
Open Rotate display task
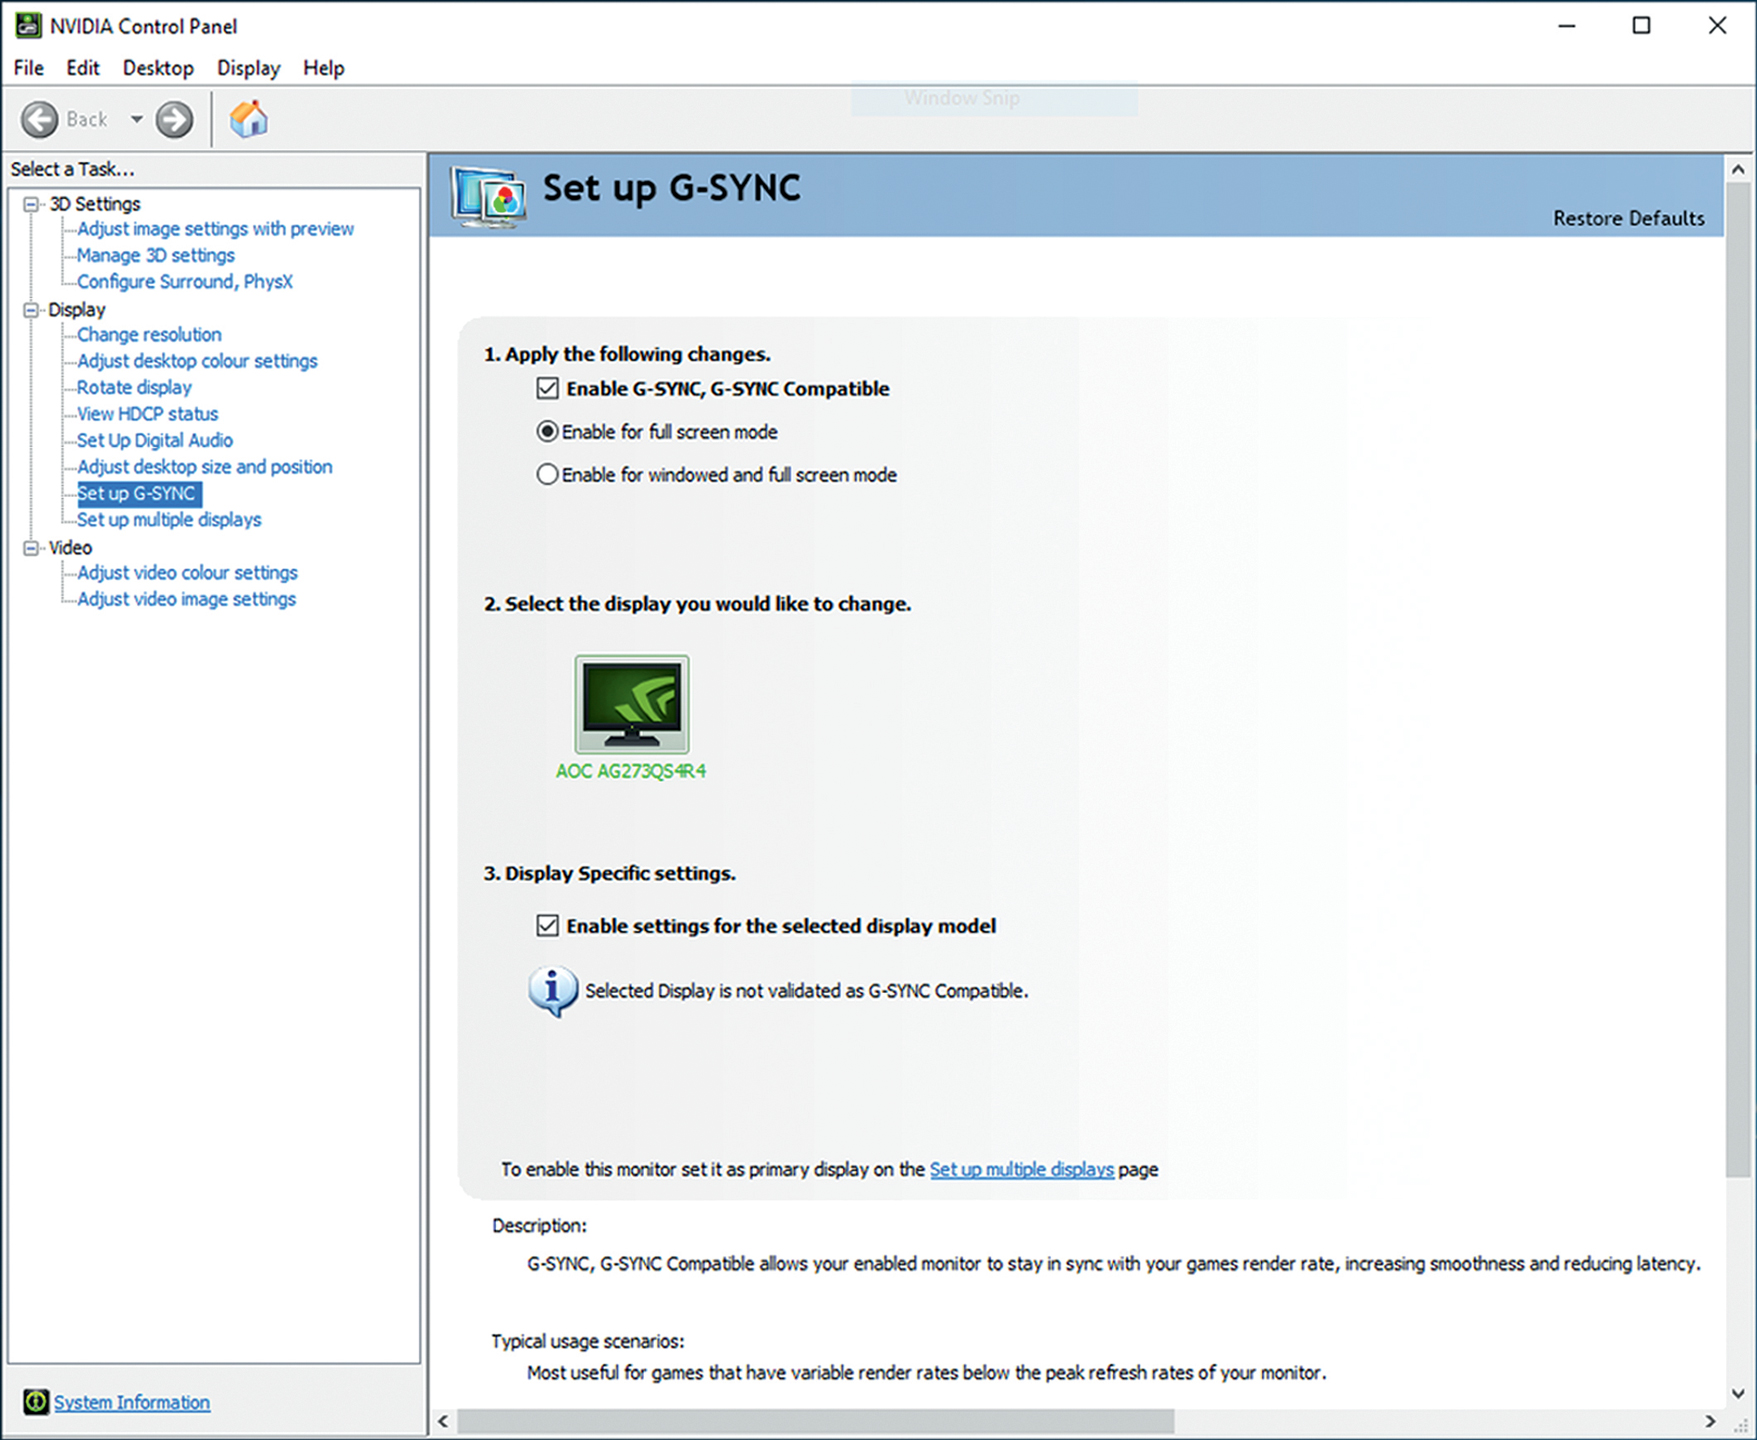click(x=134, y=387)
